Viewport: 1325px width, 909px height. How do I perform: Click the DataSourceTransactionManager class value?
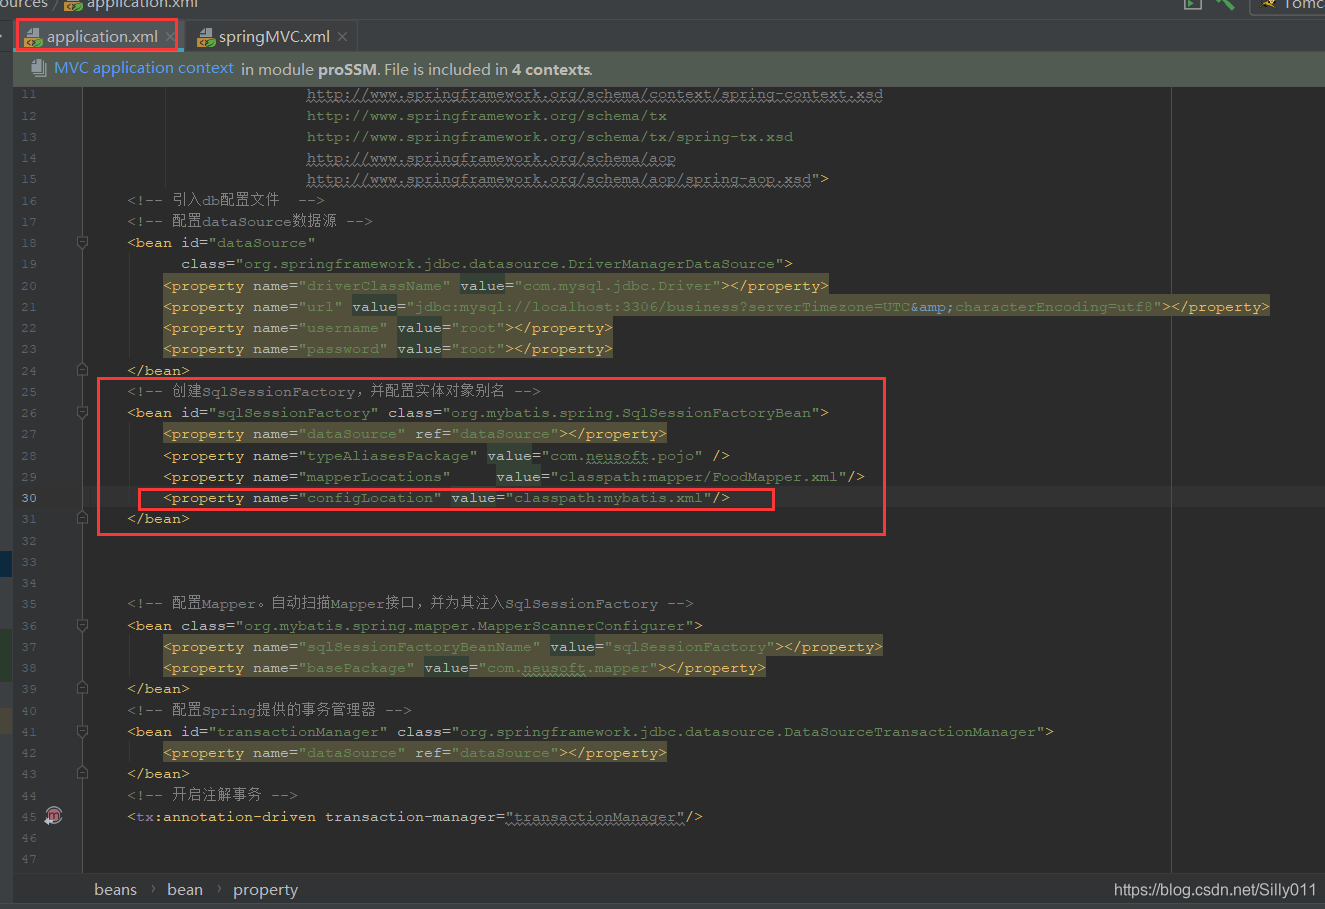tap(747, 732)
